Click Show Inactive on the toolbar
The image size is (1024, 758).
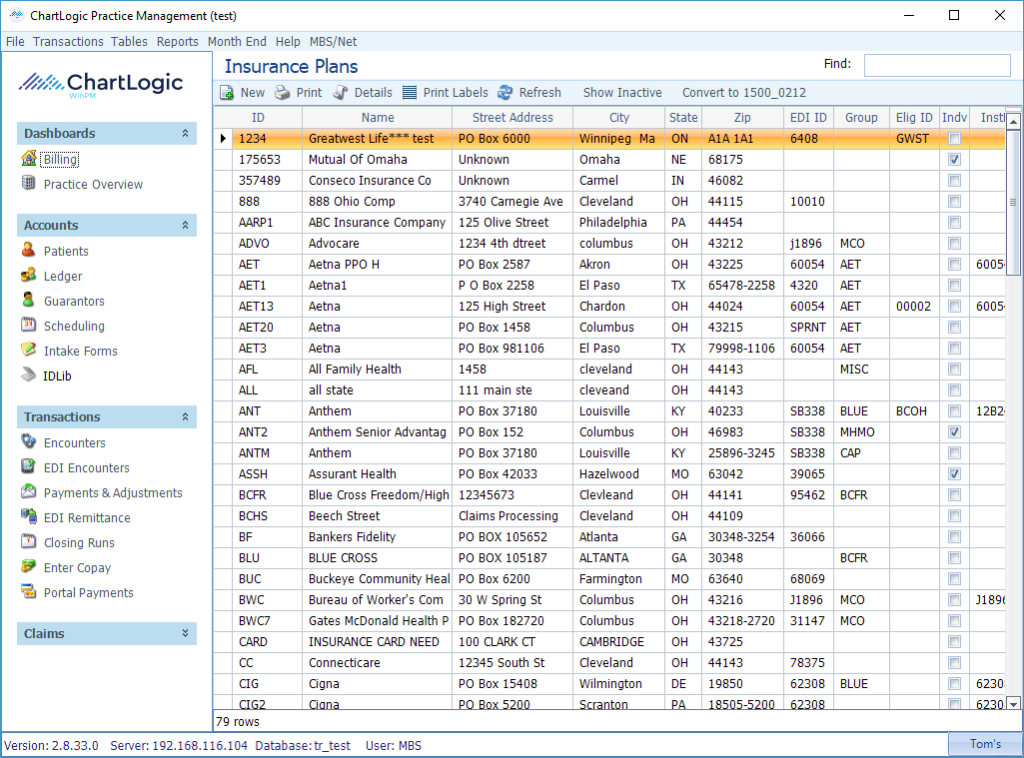coord(621,92)
